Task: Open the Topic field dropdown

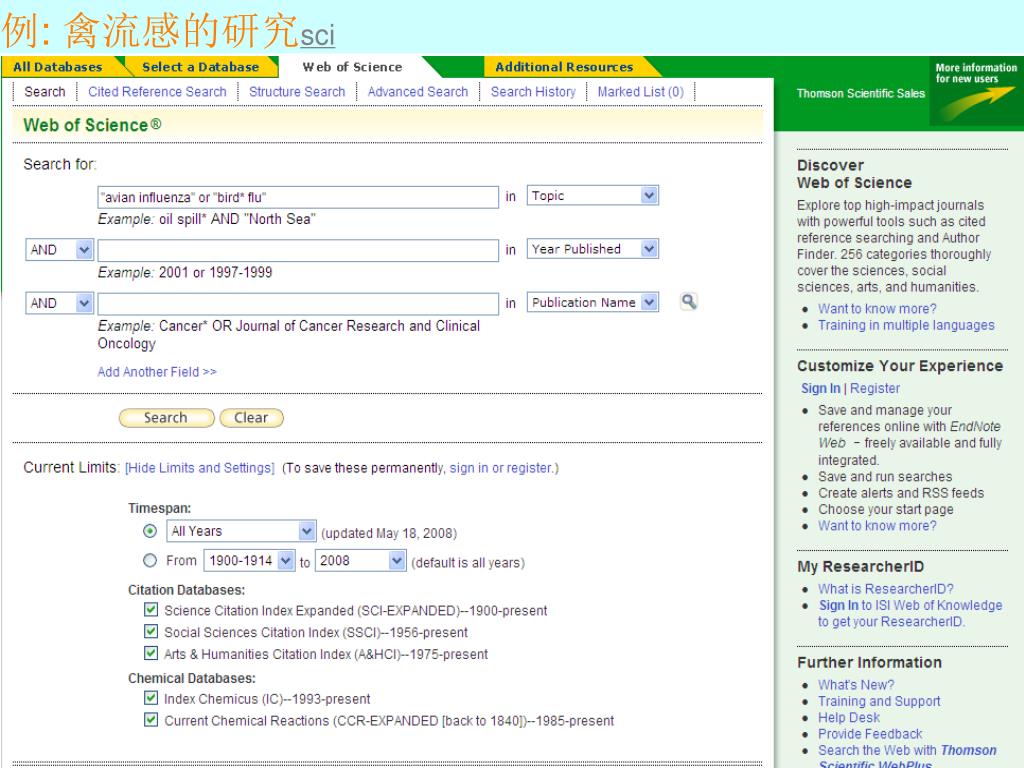Action: pos(592,195)
